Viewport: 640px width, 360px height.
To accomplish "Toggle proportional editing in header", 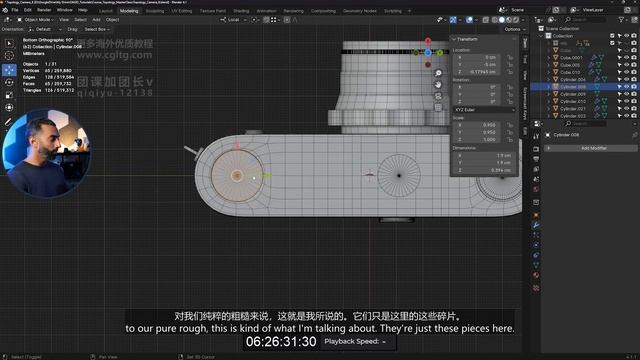I will coord(287,20).
